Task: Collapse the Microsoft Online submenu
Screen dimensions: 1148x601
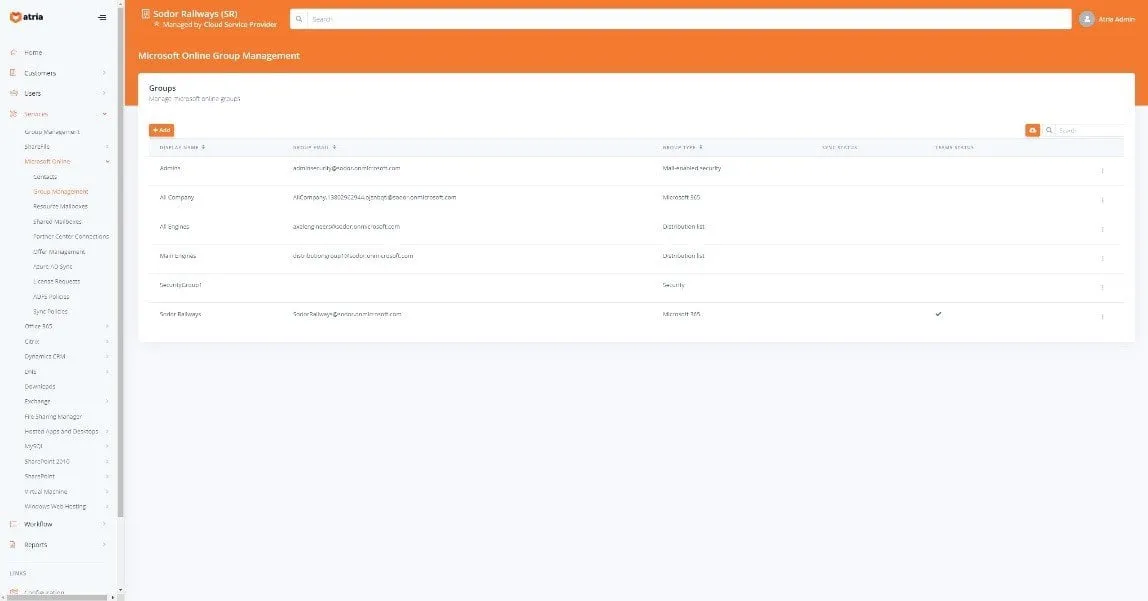Action: coord(107,161)
